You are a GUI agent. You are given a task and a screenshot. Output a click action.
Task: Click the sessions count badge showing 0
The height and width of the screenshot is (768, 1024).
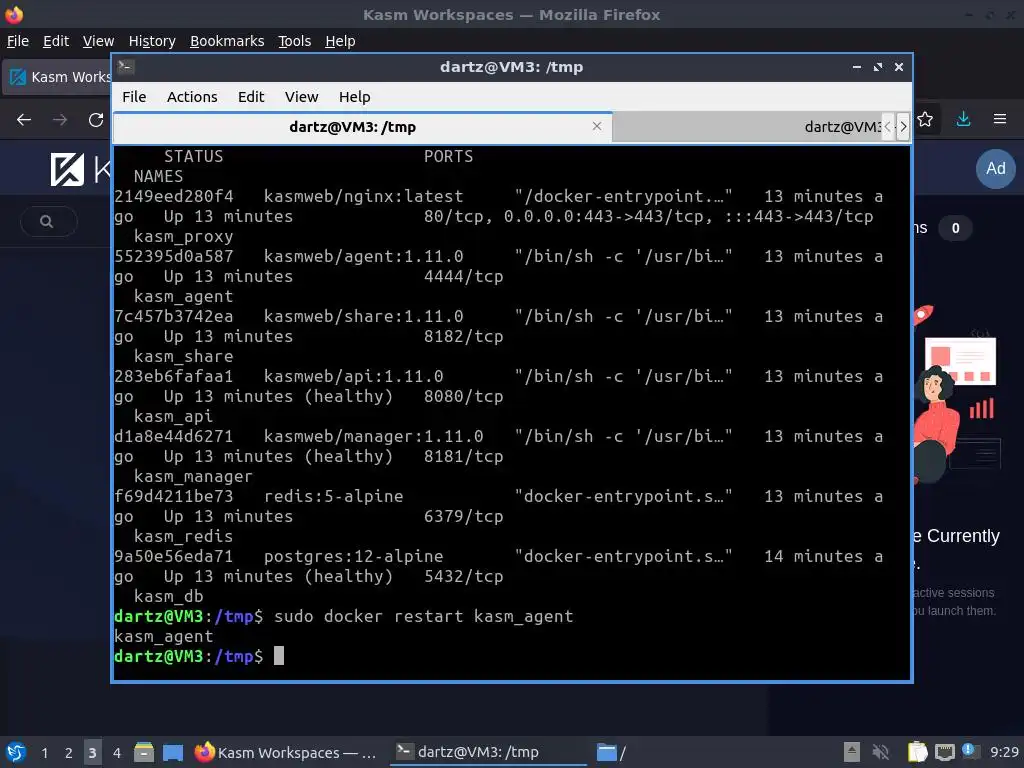955,228
